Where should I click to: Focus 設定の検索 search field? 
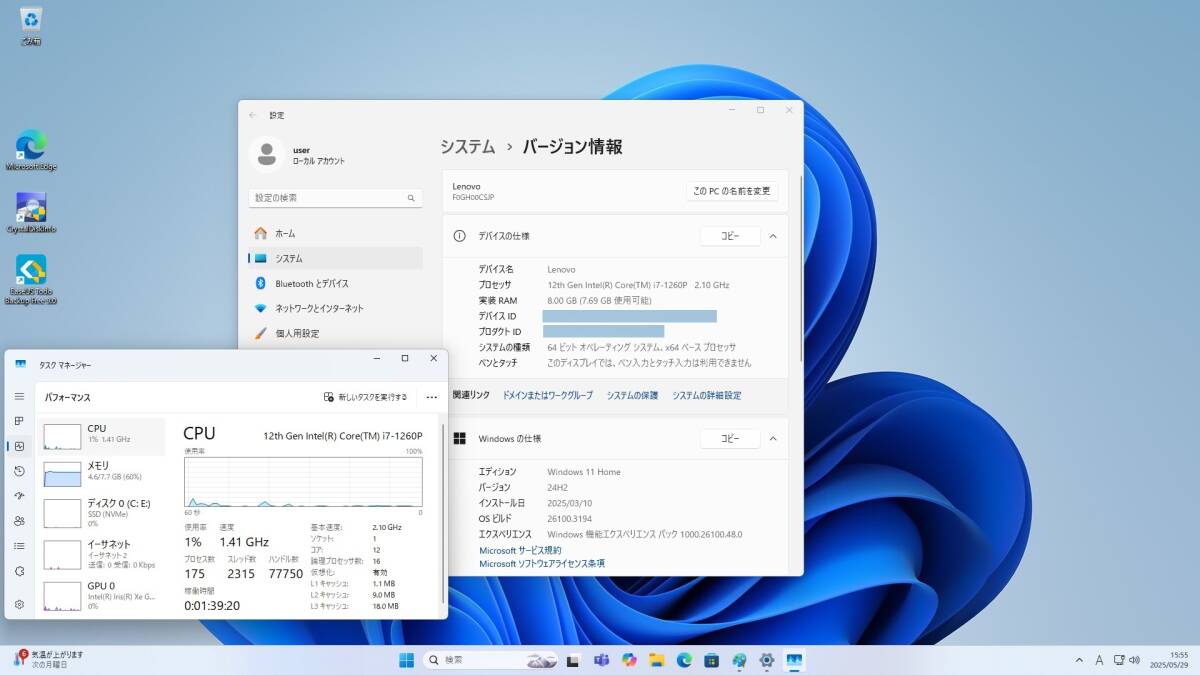[x=335, y=198]
